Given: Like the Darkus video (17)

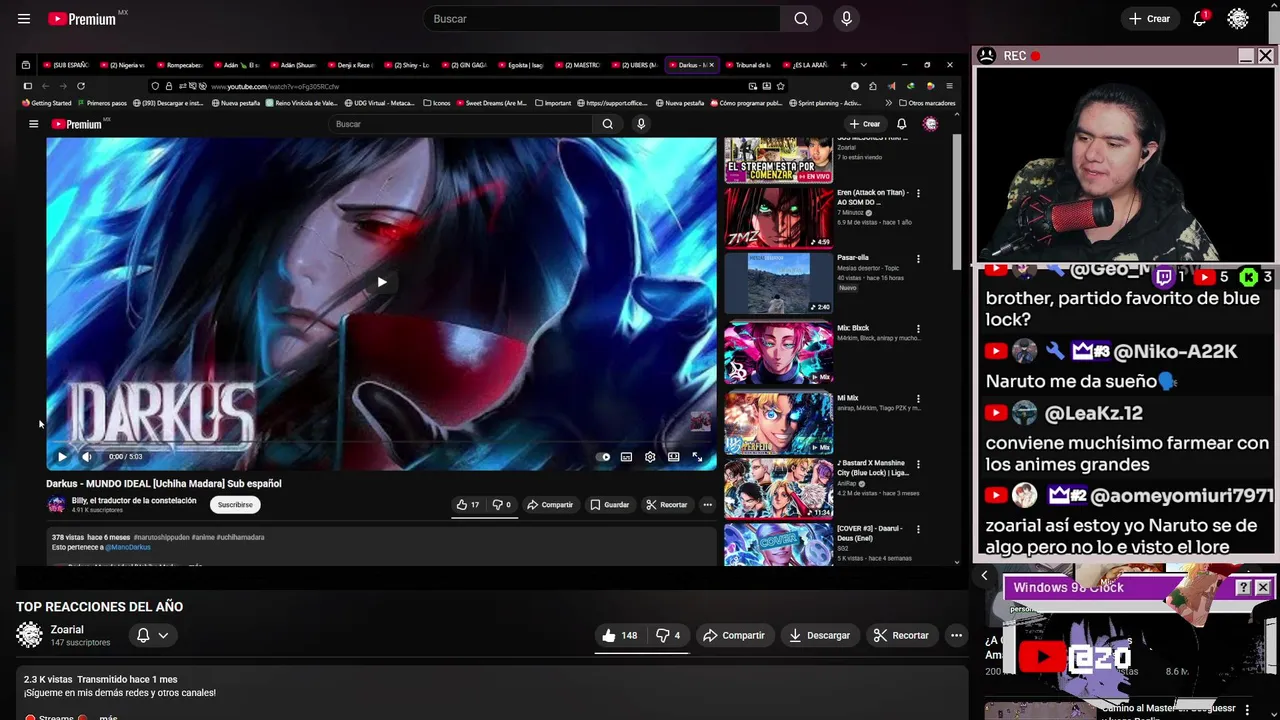Looking at the screenshot, I should click(468, 505).
